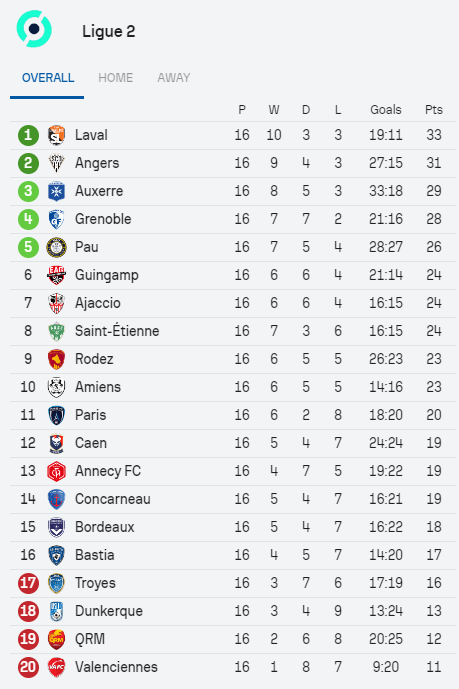459x689 pixels.
Task: Open the Grenoble team link
Action: (x=103, y=219)
